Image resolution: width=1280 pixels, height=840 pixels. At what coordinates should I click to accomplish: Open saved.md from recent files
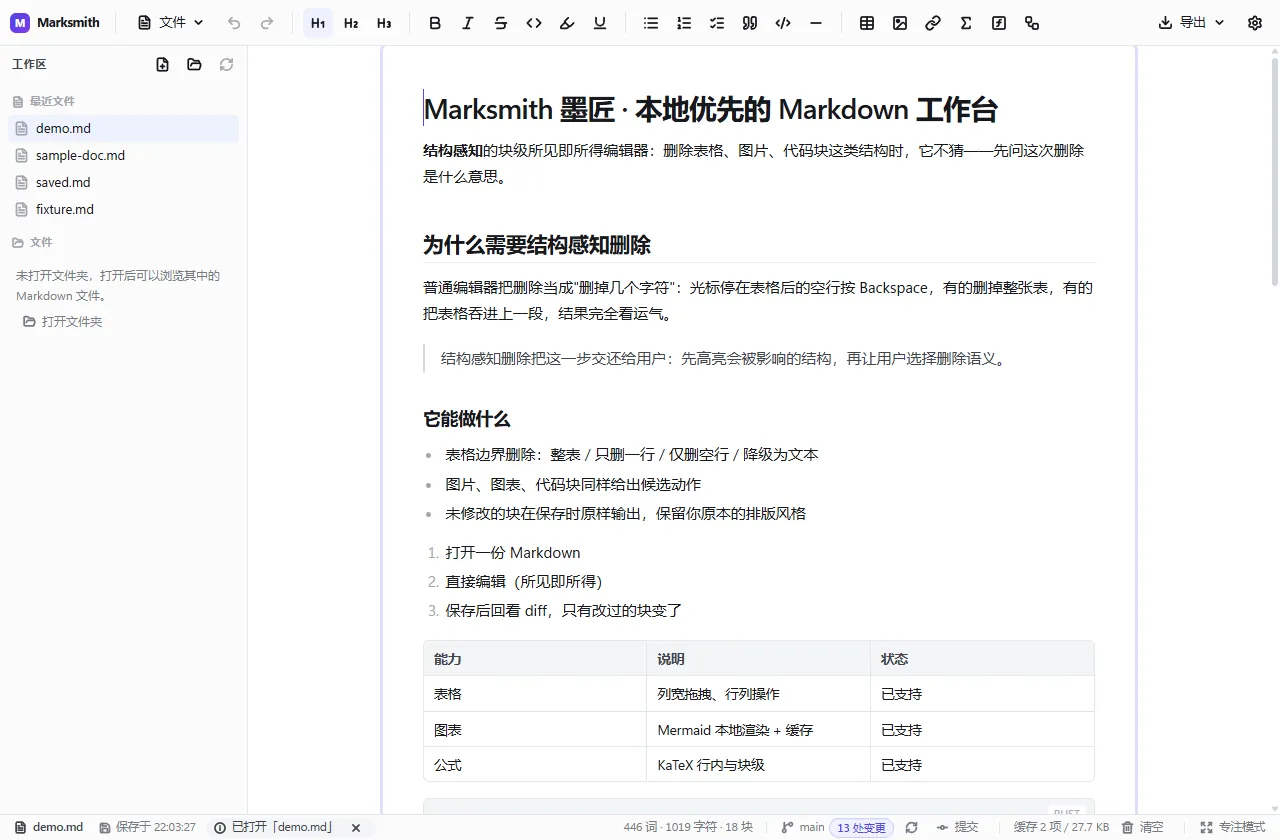tap(124, 182)
